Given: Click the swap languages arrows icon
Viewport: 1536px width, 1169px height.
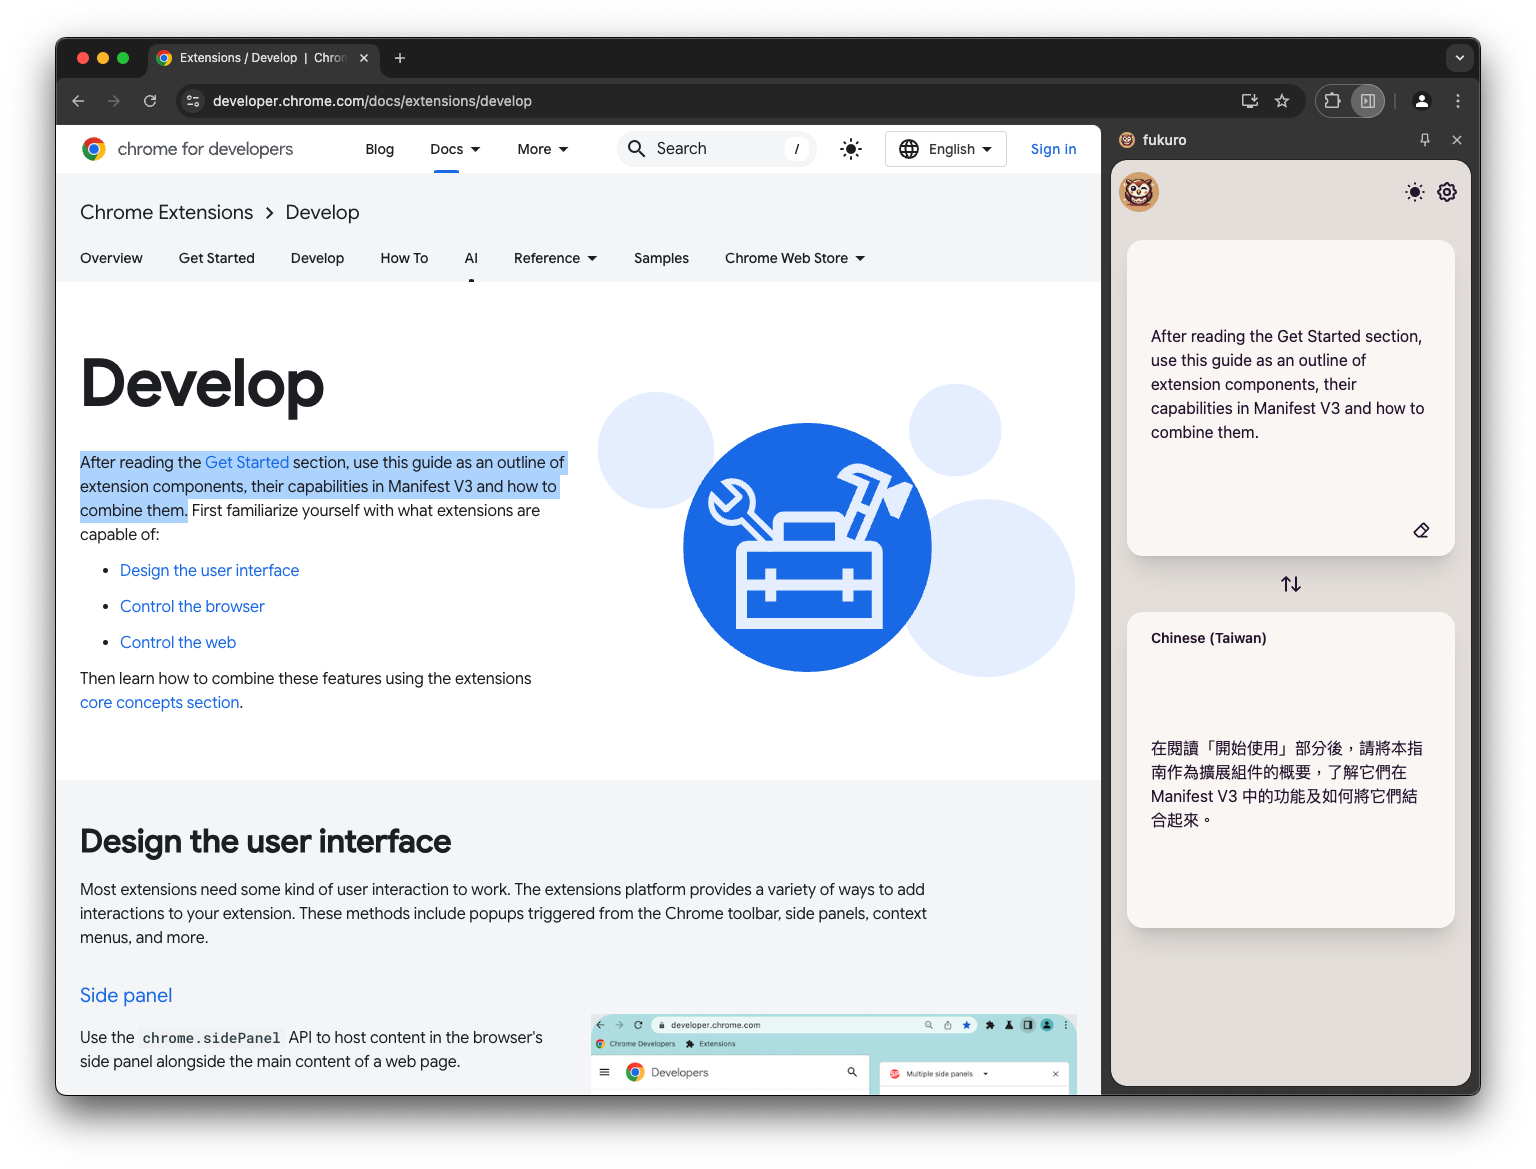Looking at the screenshot, I should (x=1290, y=584).
